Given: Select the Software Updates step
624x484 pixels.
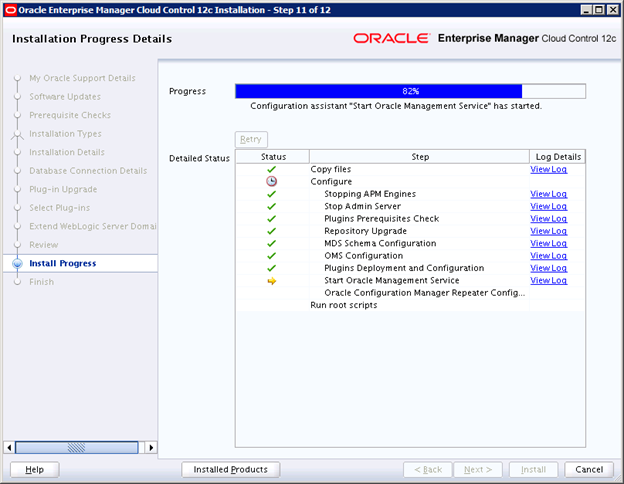Looking at the screenshot, I should pos(65,97).
